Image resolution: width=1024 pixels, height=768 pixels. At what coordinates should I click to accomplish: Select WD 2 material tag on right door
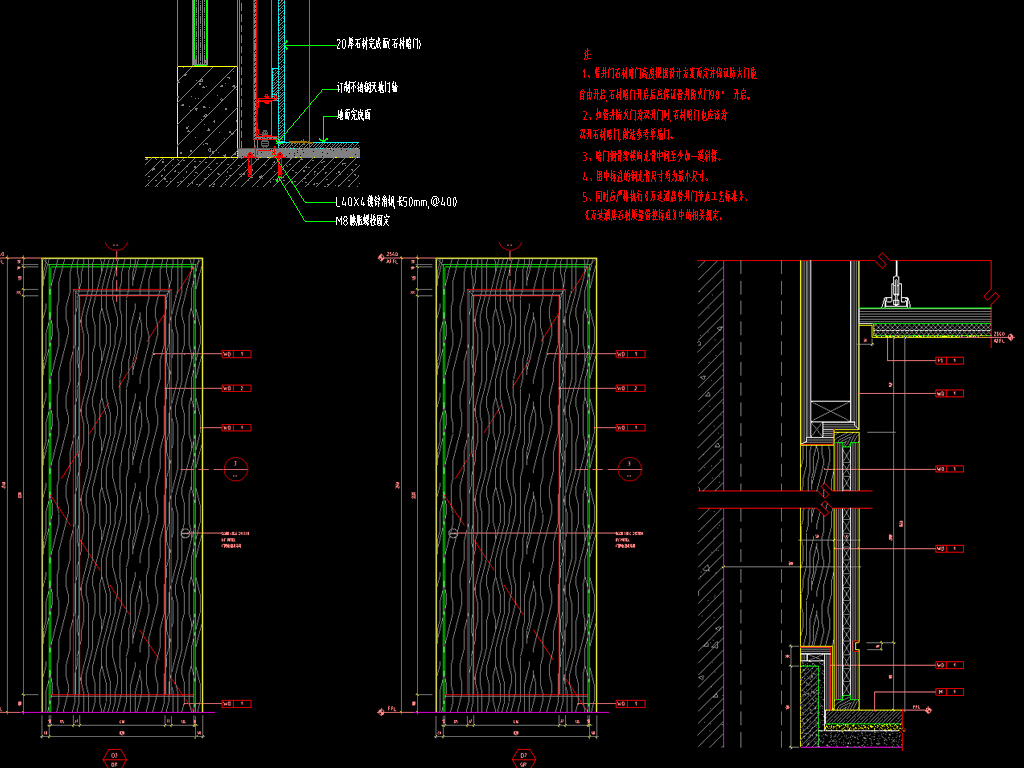click(629, 388)
